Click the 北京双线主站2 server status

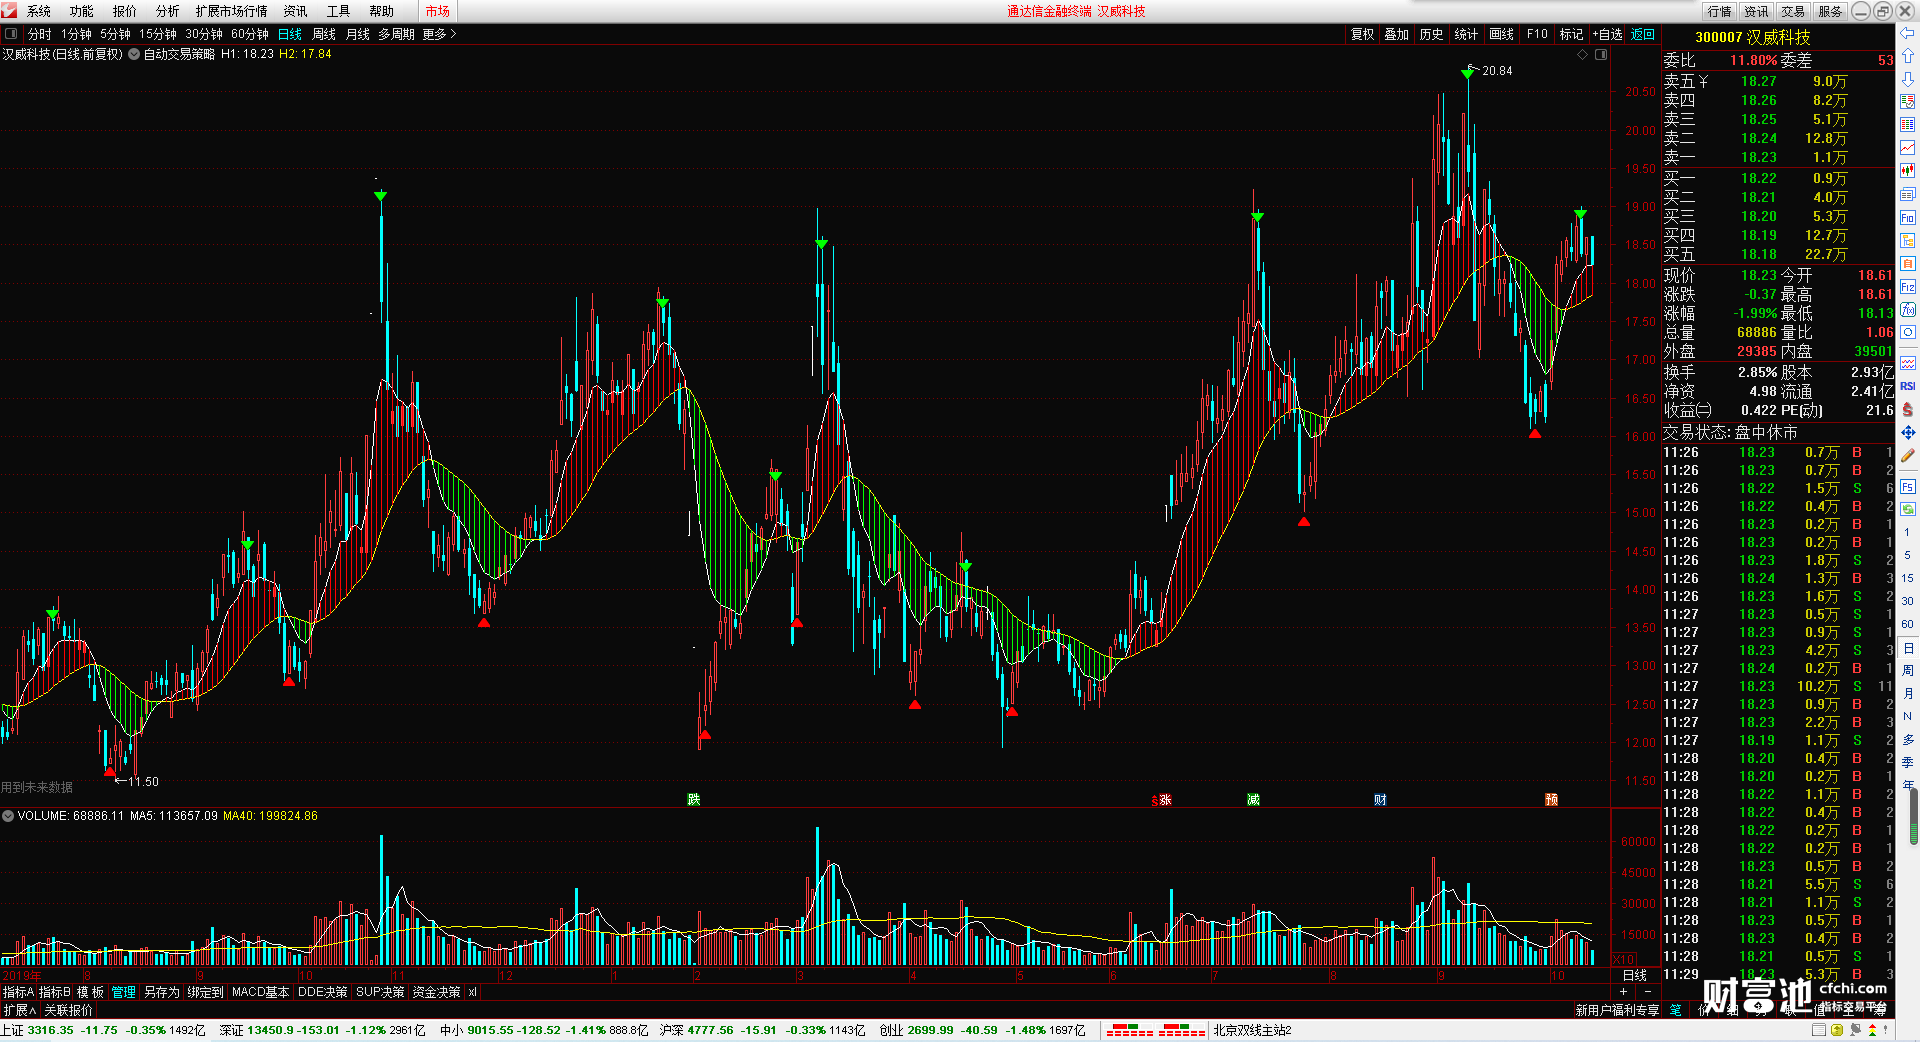coord(1253,1030)
